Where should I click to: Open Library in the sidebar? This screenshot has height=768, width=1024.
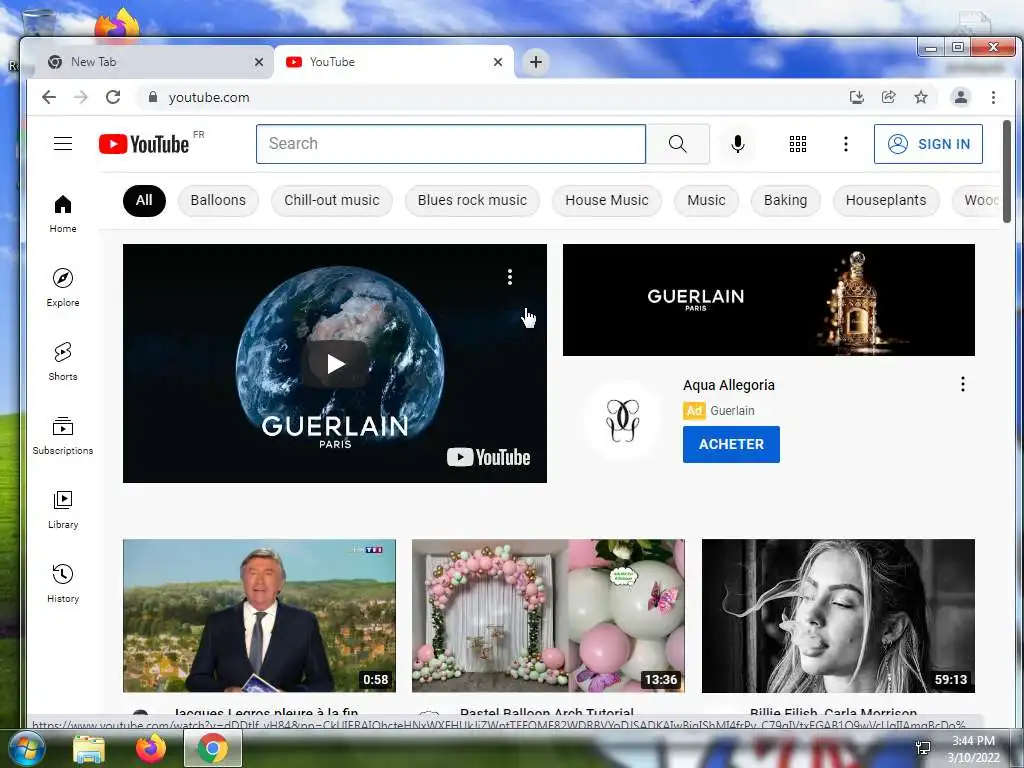(63, 509)
